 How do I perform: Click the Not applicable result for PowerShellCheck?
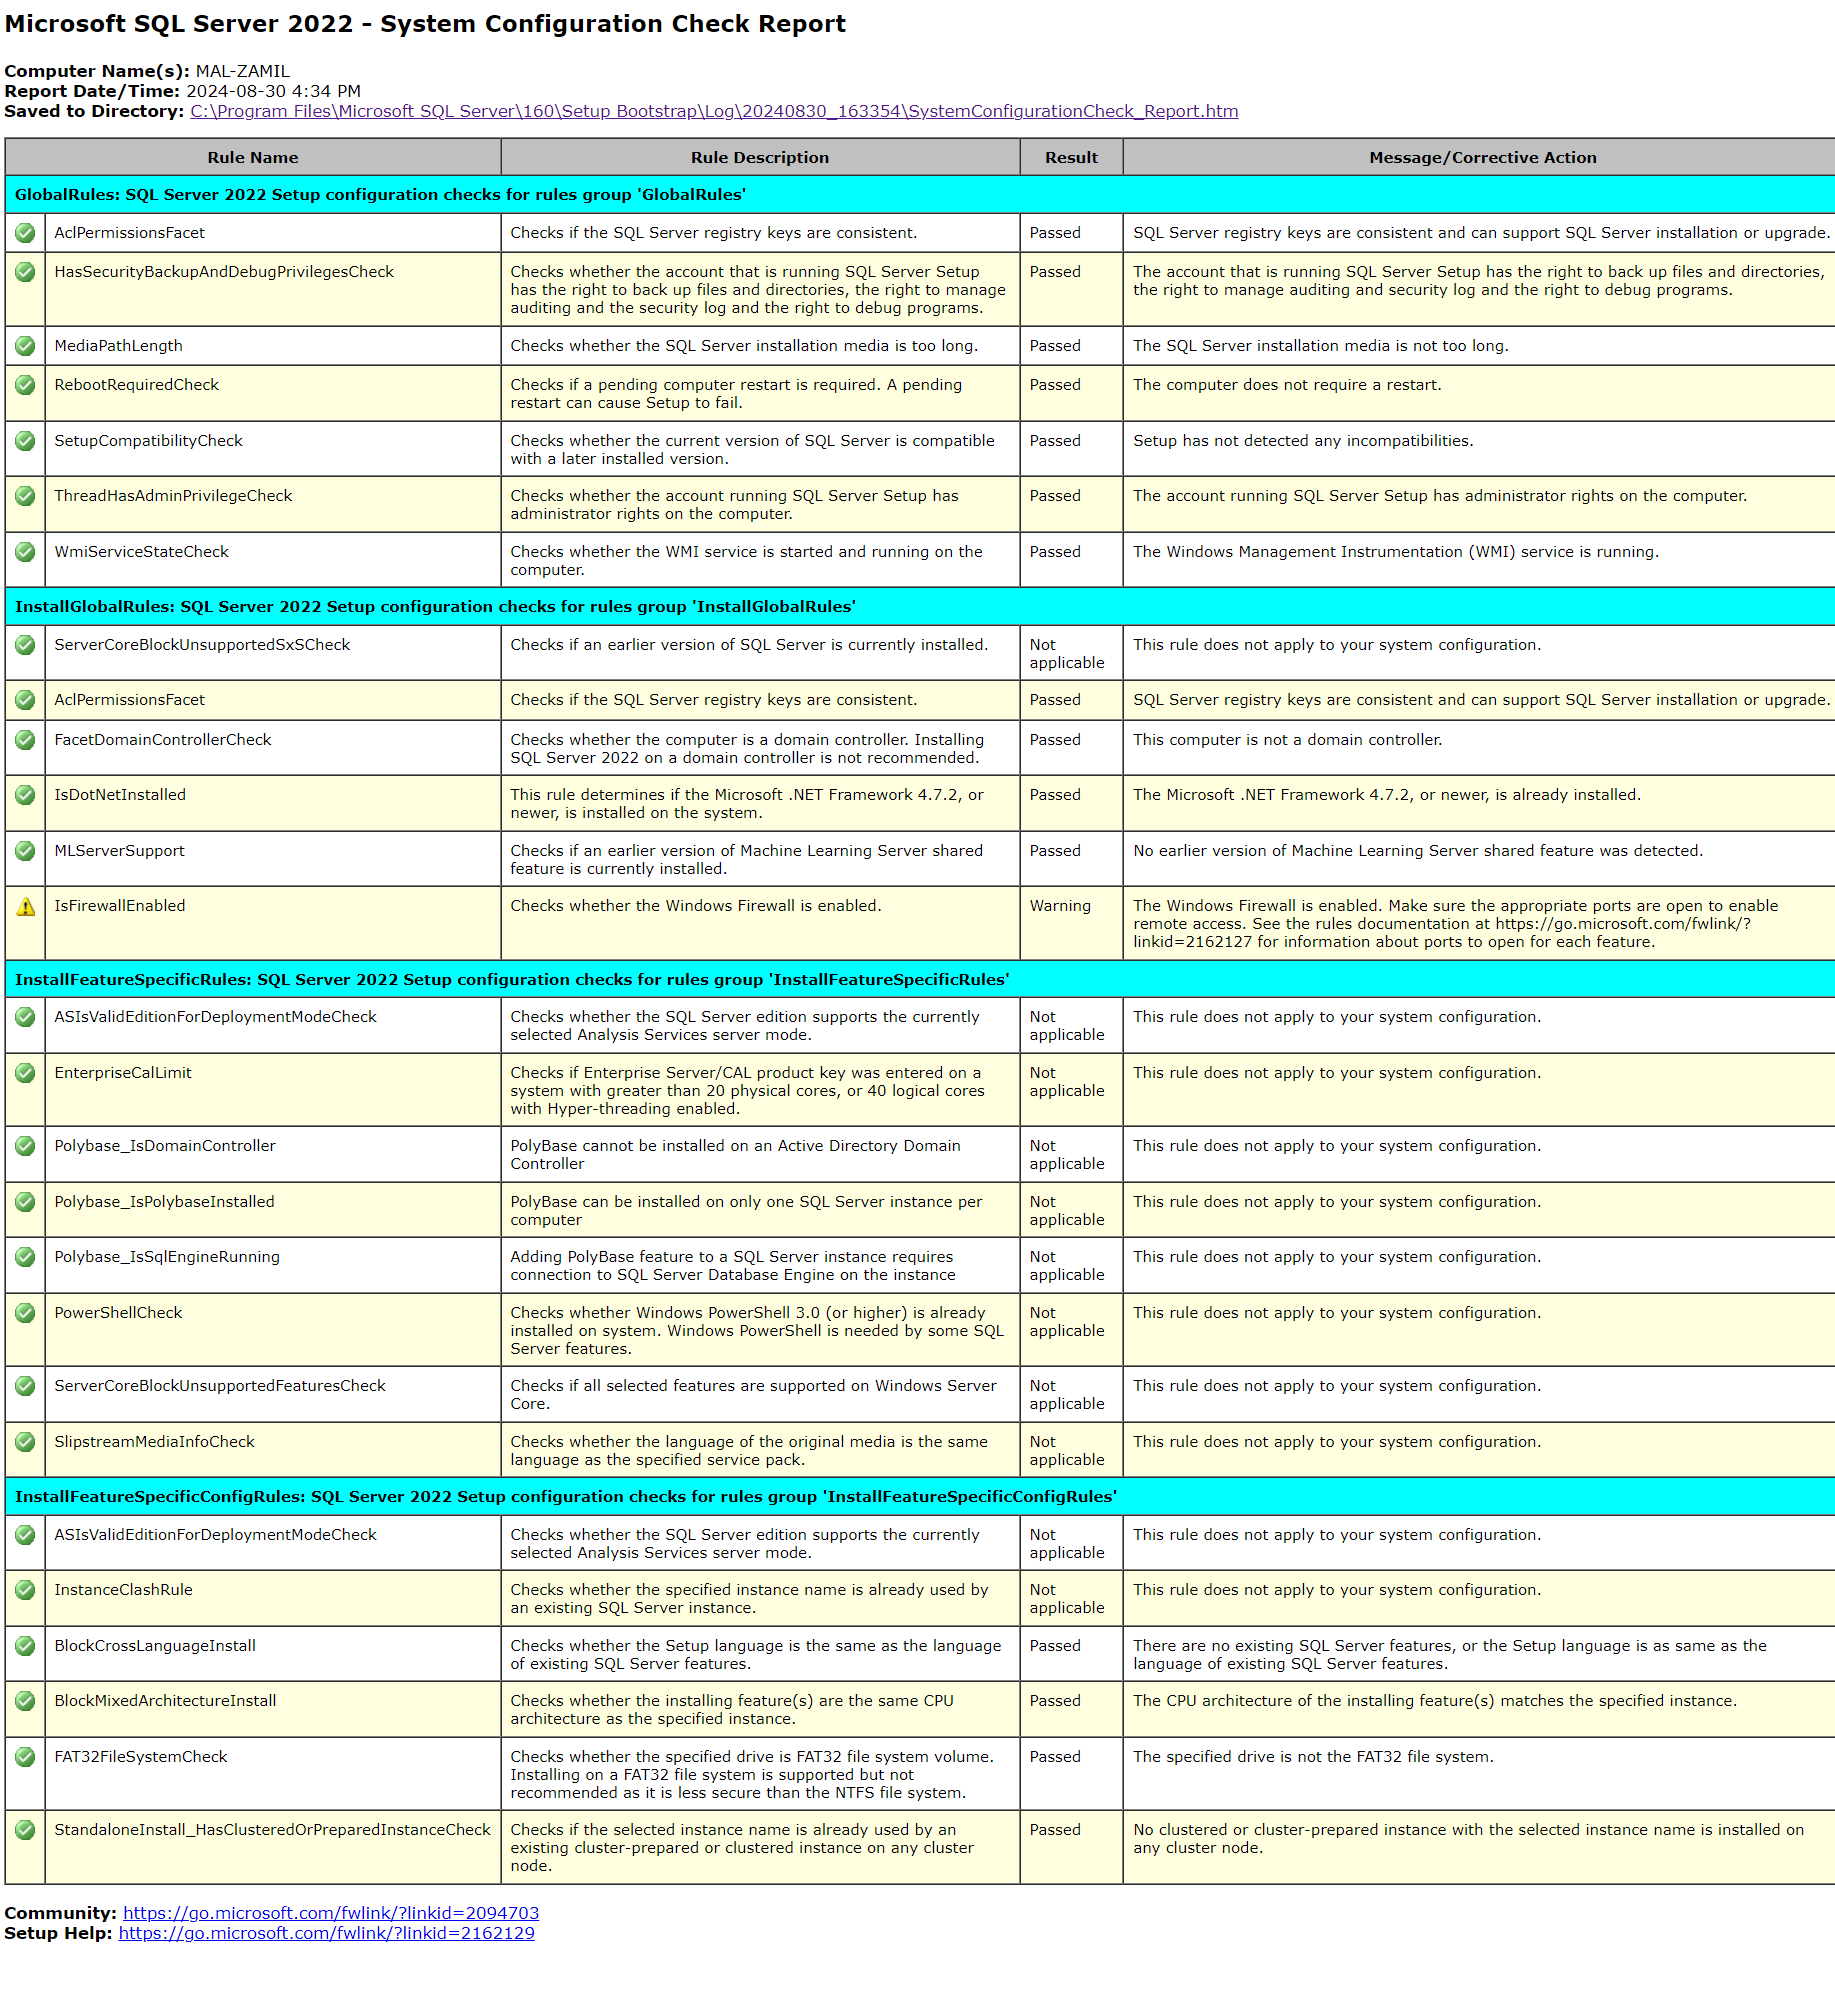pyautogui.click(x=1067, y=1322)
